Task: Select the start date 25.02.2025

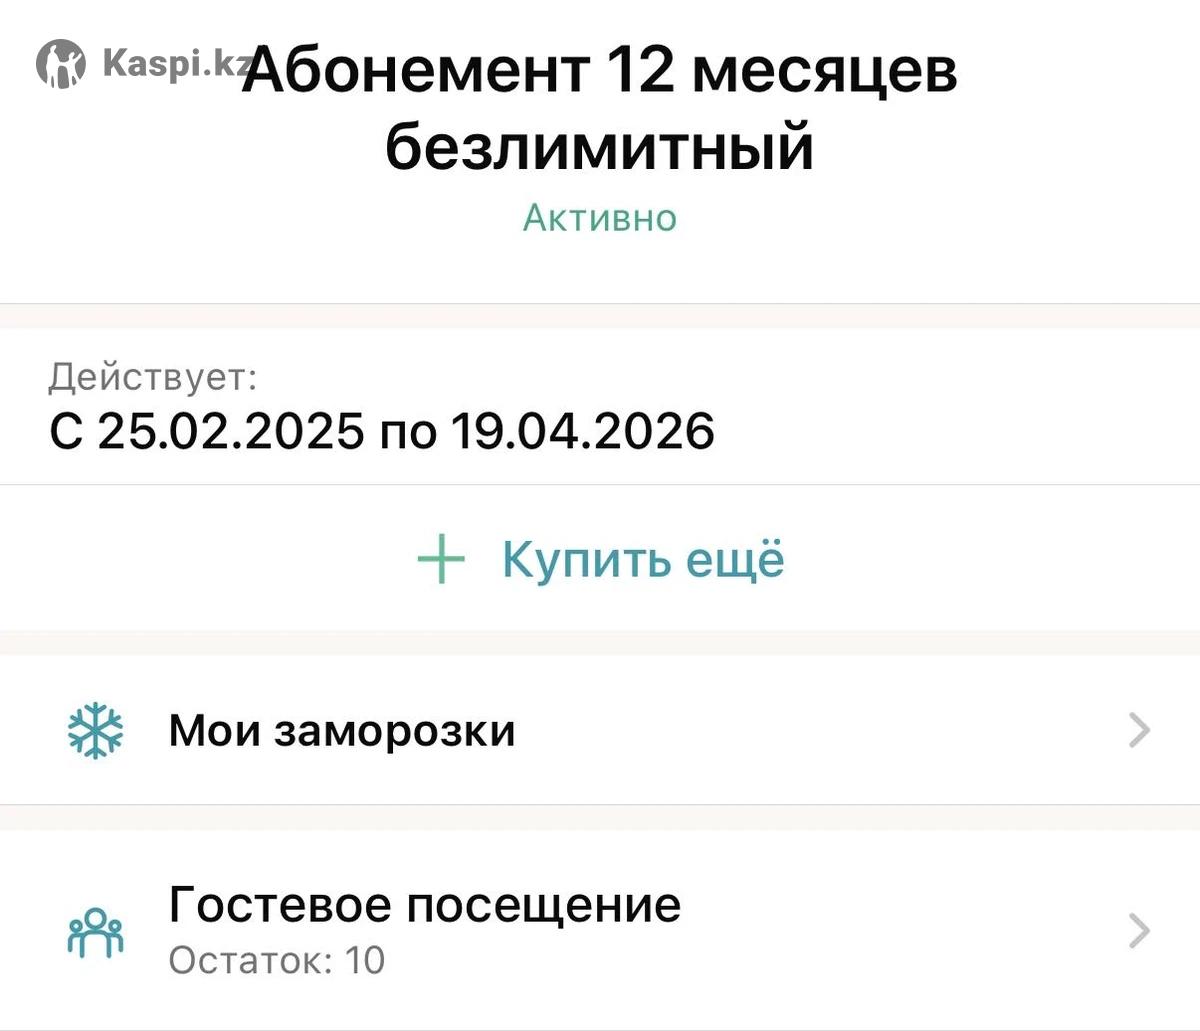Action: pos(230,431)
